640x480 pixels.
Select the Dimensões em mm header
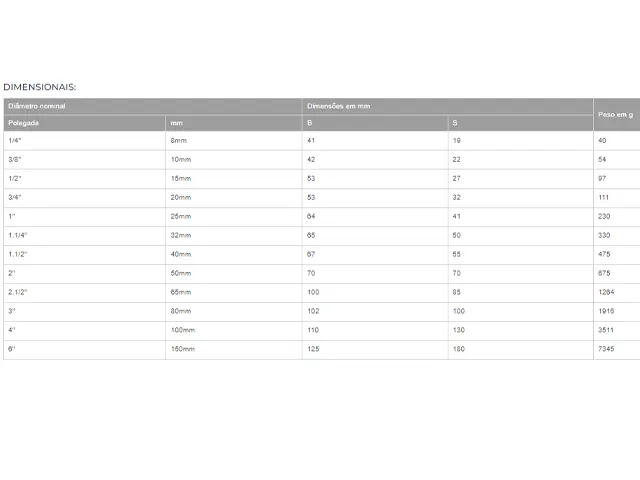448,106
